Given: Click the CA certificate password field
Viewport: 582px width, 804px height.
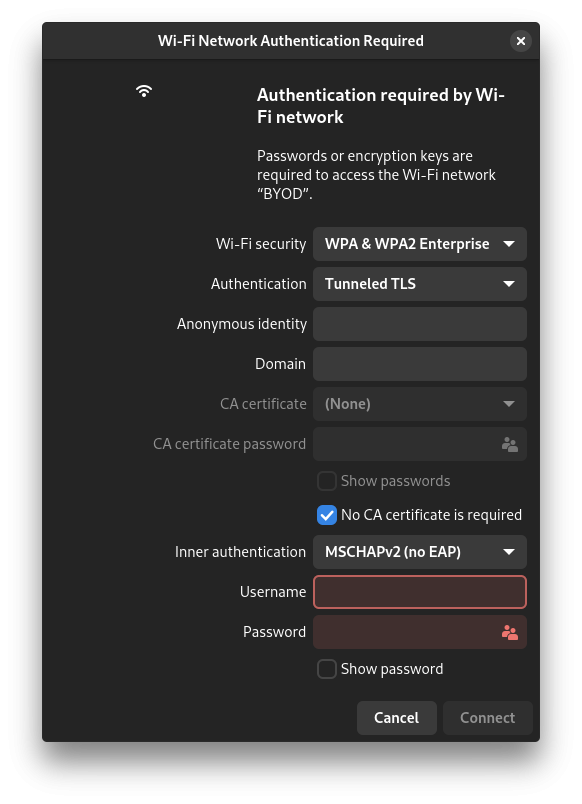Looking at the screenshot, I should tap(420, 444).
